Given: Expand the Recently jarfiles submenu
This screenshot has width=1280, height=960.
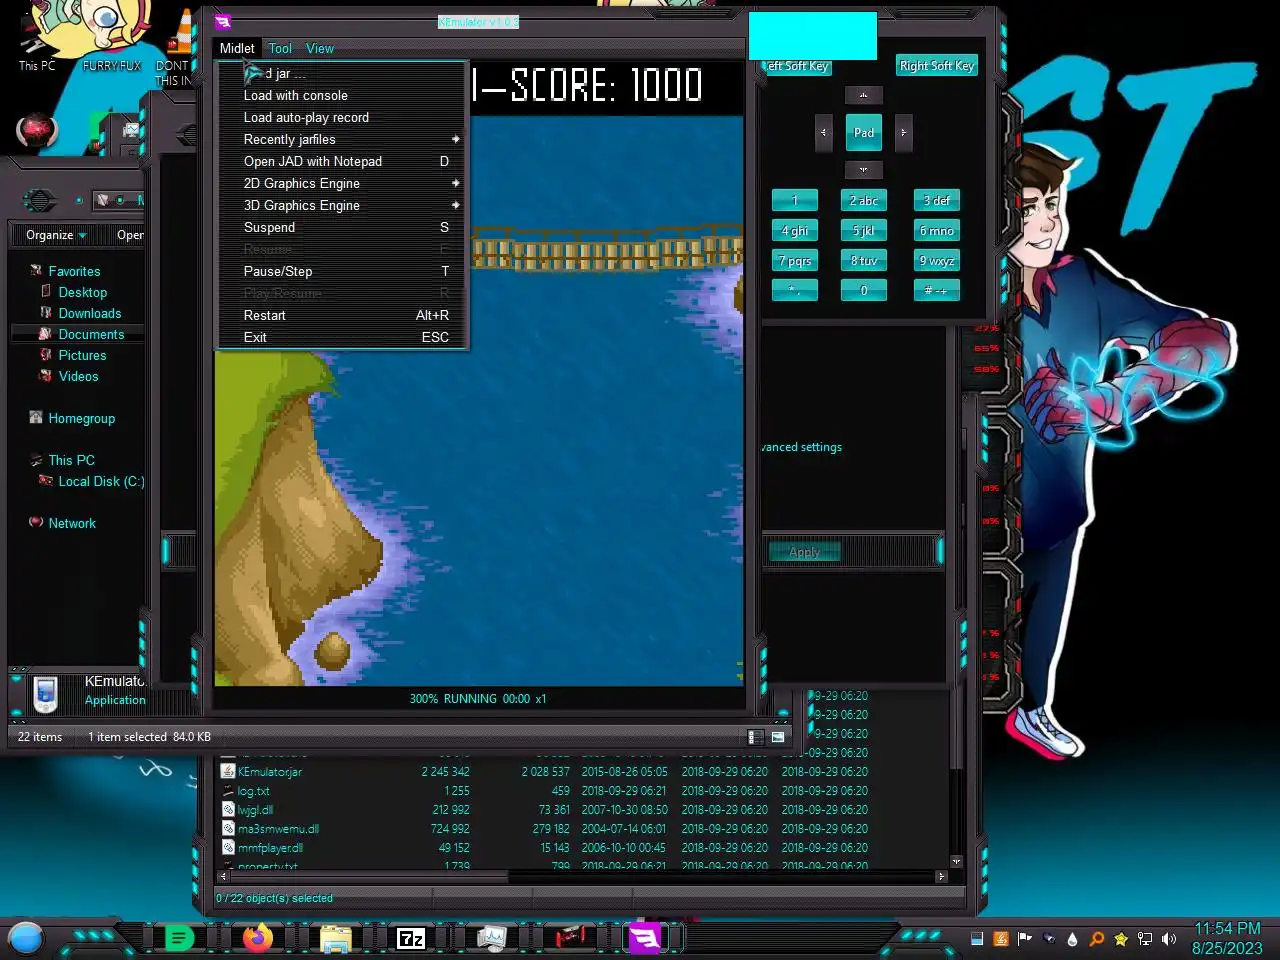Looking at the screenshot, I should pyautogui.click(x=342, y=139).
